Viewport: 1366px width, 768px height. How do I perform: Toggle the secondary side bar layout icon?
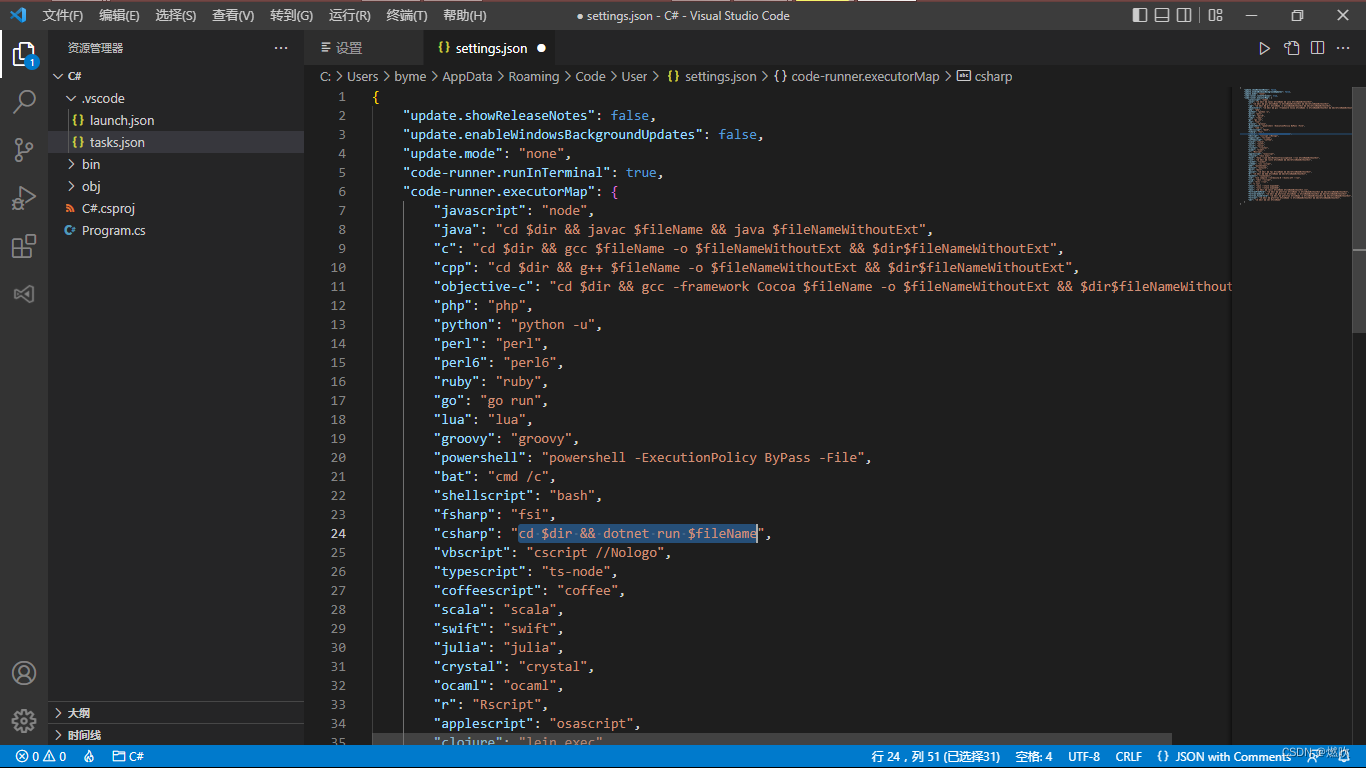(1184, 15)
